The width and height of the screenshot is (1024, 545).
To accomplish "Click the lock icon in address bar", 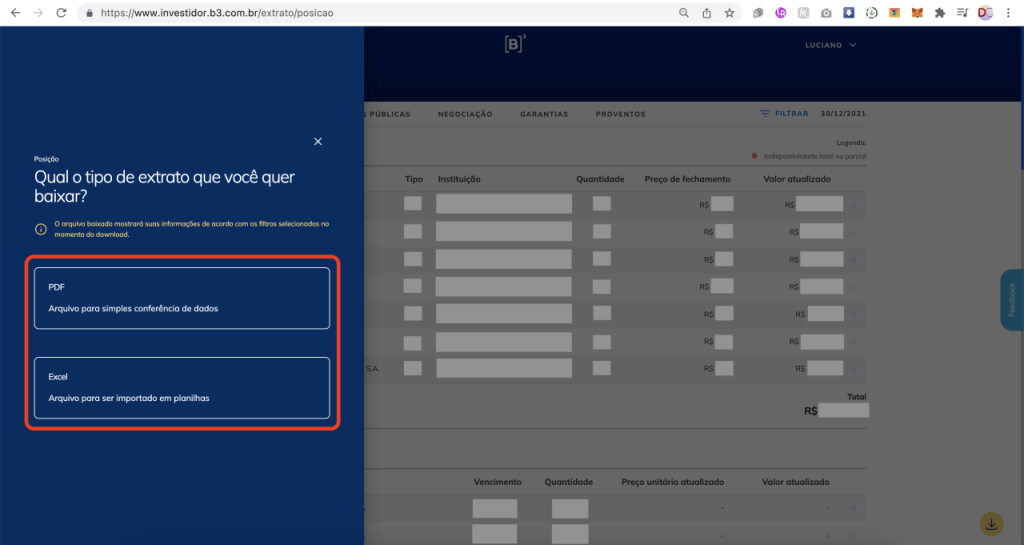I will pyautogui.click(x=89, y=13).
